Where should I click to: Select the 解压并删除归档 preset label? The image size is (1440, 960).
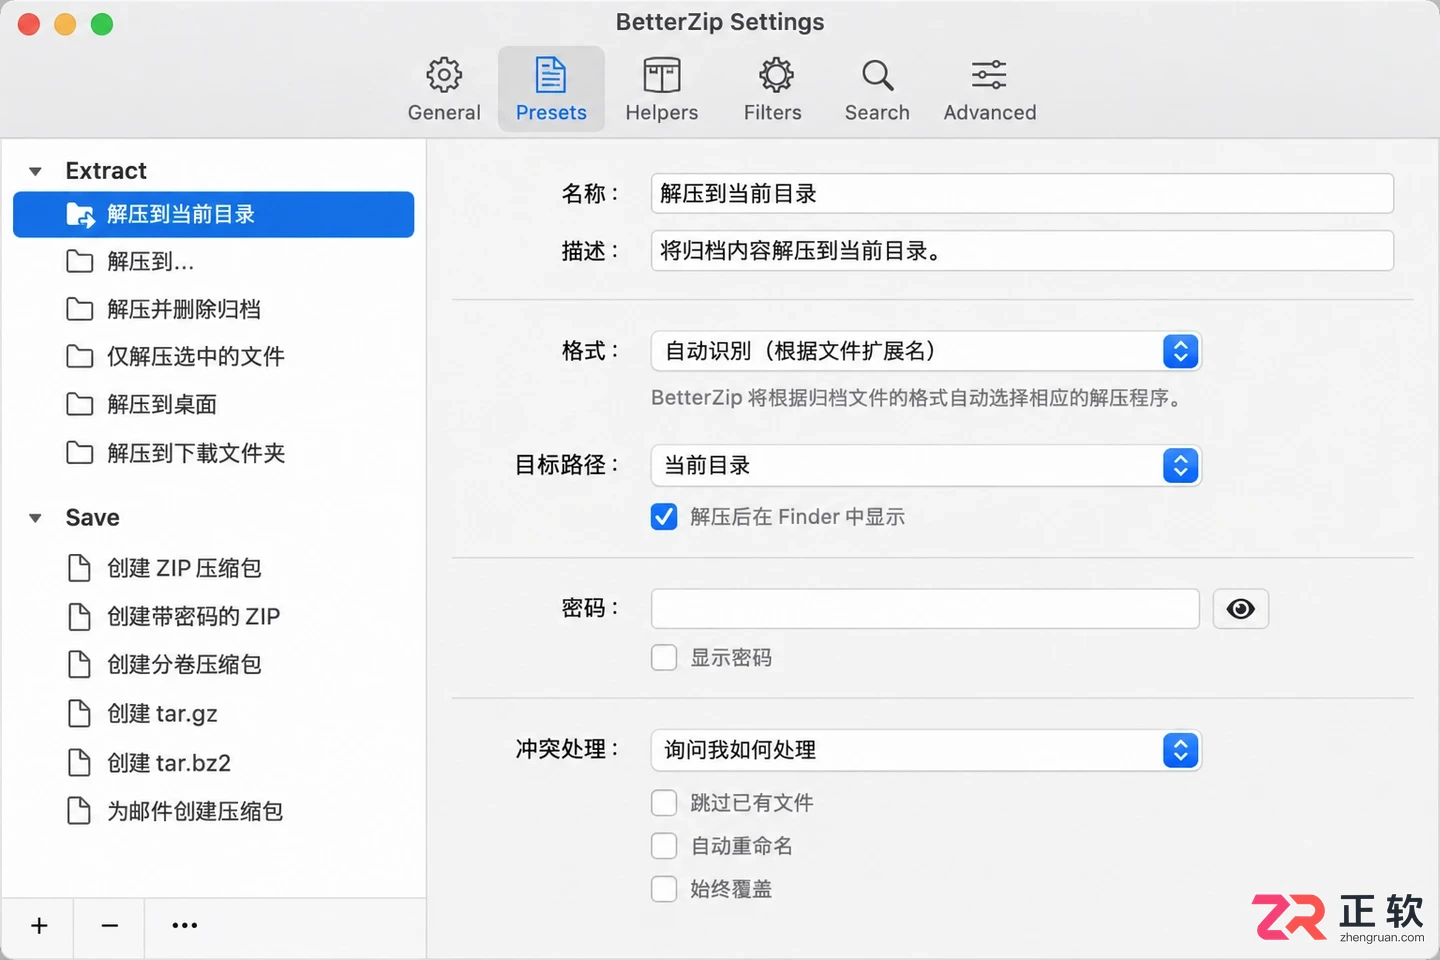click(x=184, y=309)
